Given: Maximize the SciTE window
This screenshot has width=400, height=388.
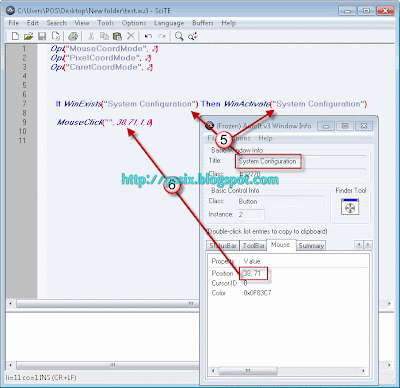Looking at the screenshot, I should pyautogui.click(x=366, y=11).
